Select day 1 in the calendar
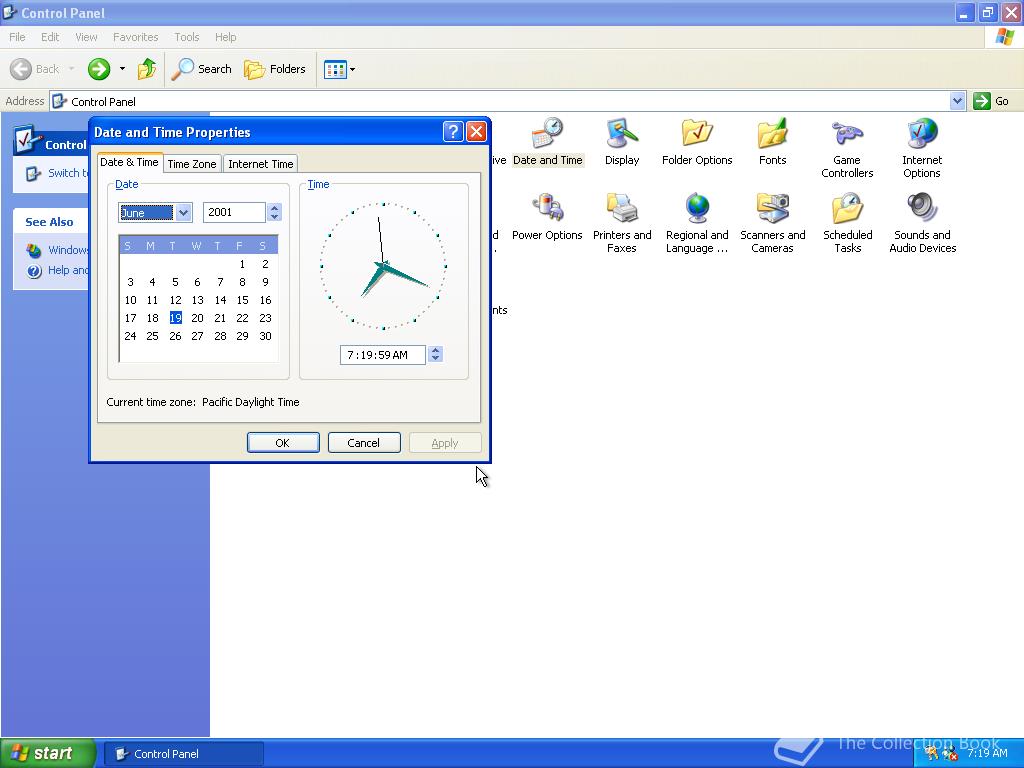This screenshot has width=1024, height=768. click(242, 264)
